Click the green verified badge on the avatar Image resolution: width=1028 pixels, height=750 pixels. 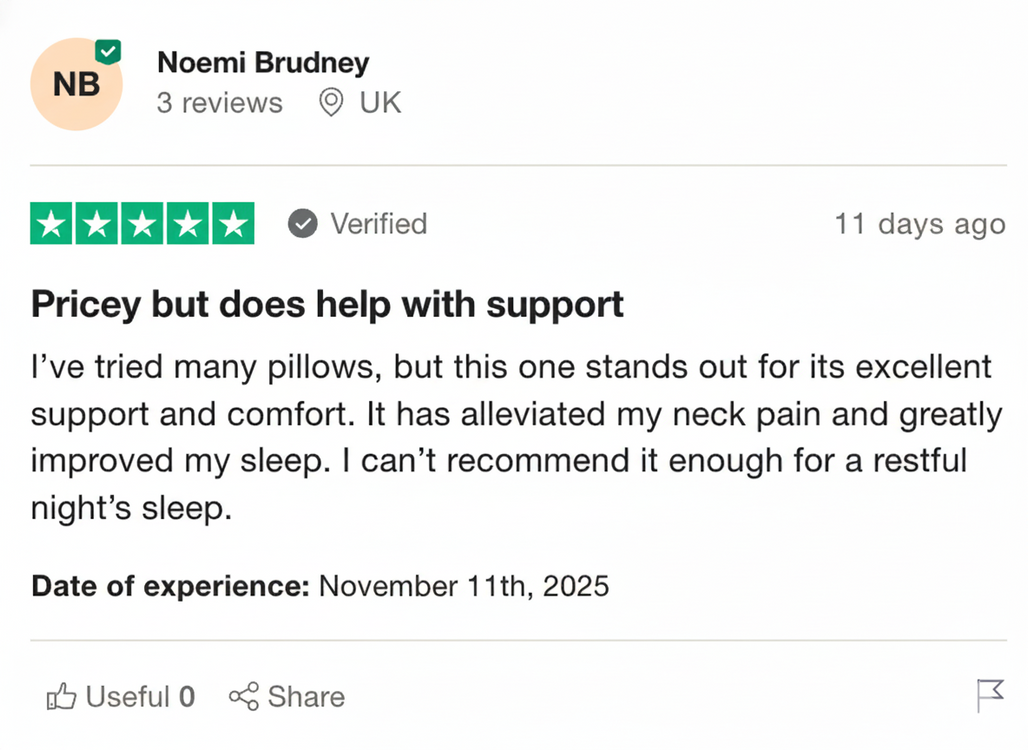[x=108, y=52]
